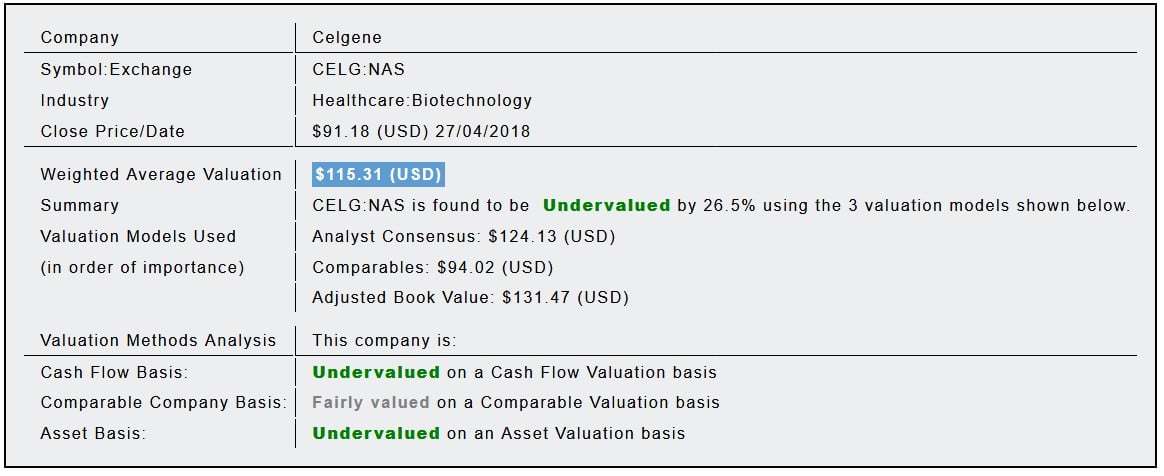This screenshot has width=1164, height=476.
Task: Click the green Undervalued word in Summary
Action: point(606,205)
